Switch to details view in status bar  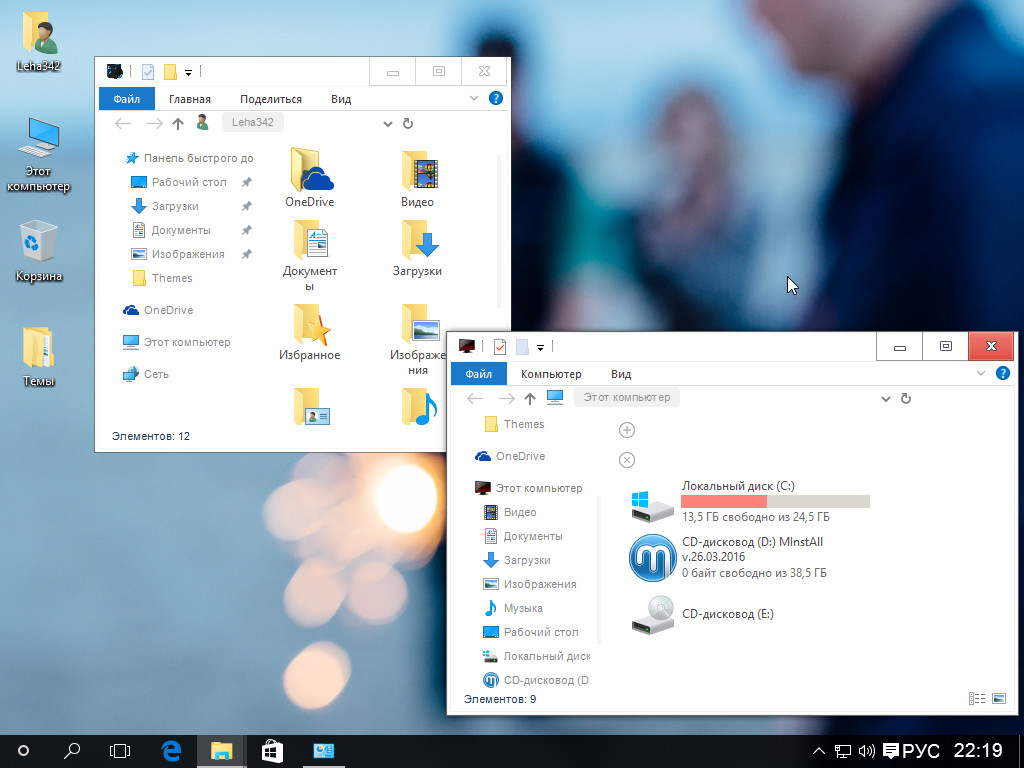(977, 698)
